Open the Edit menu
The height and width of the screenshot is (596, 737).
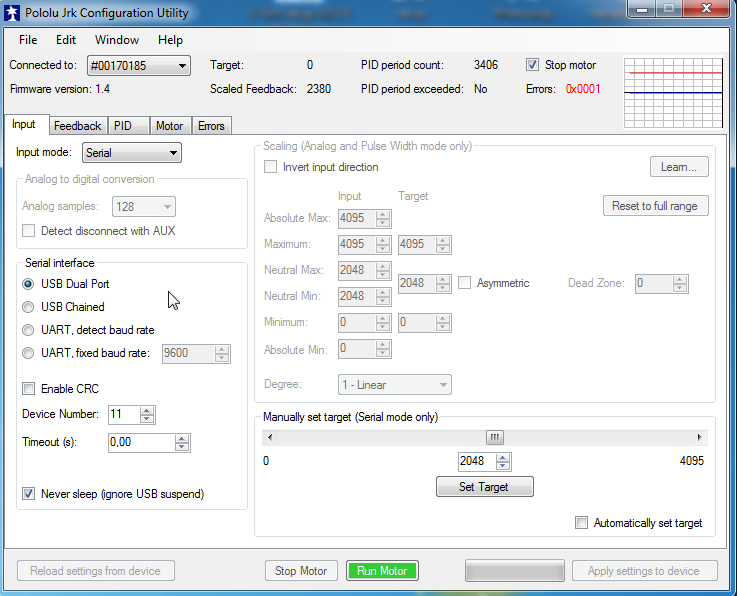tap(66, 40)
